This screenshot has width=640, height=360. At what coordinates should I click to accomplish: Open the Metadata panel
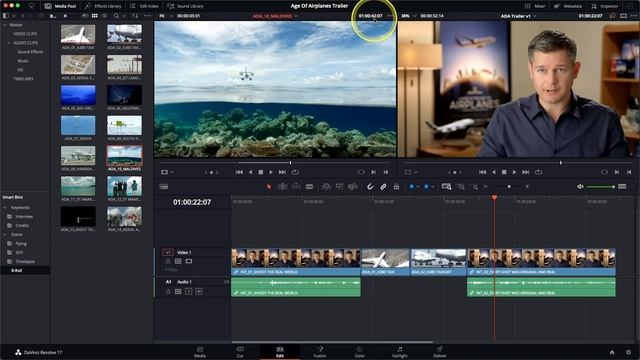[x=568, y=6]
